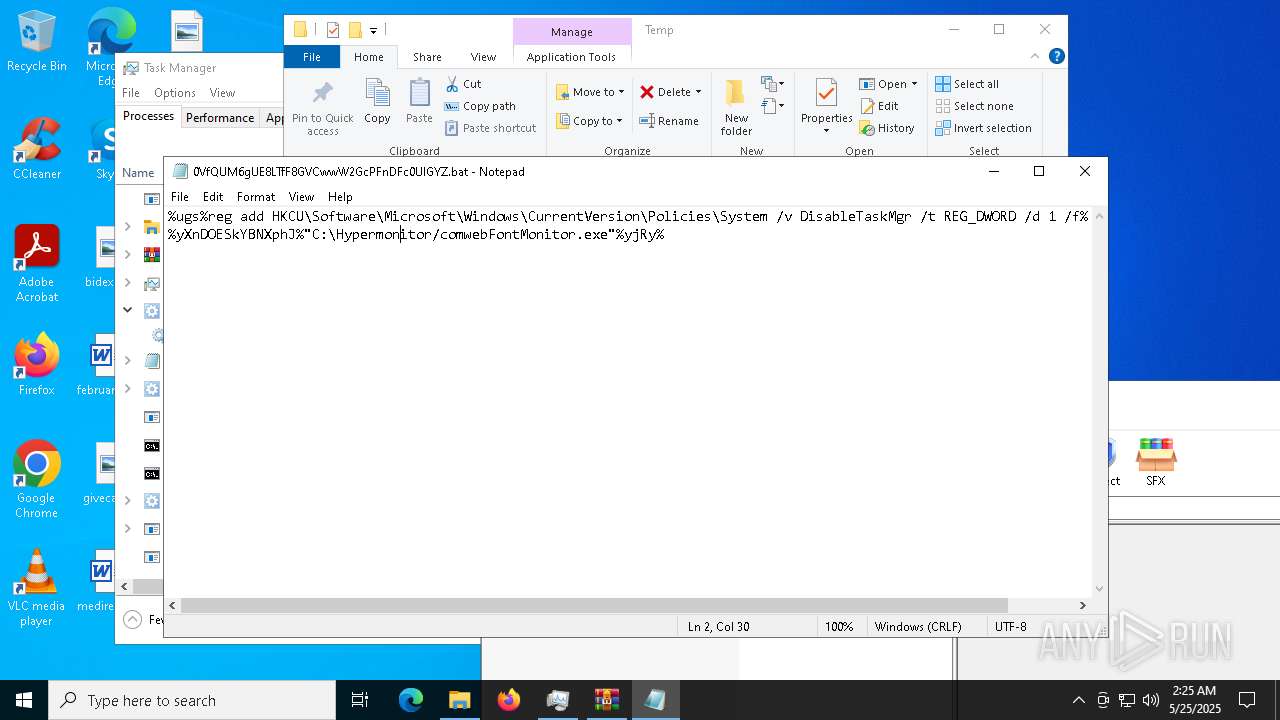Open Task Manager's File menu

(x=131, y=93)
